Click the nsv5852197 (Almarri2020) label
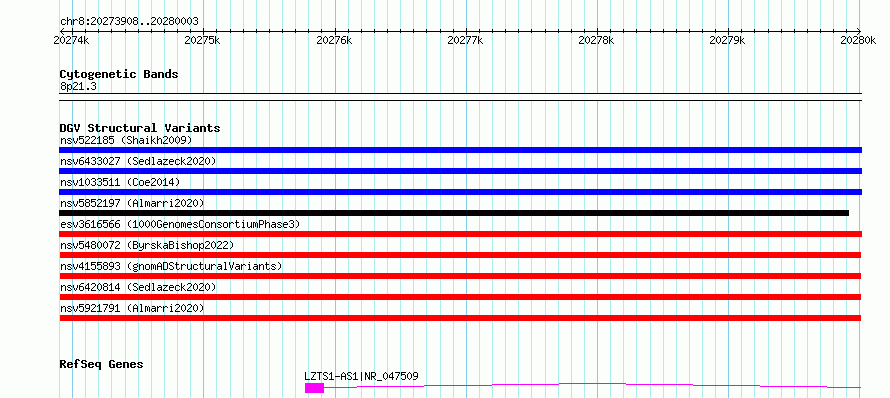The width and height of the screenshot is (890, 398). [x=132, y=203]
